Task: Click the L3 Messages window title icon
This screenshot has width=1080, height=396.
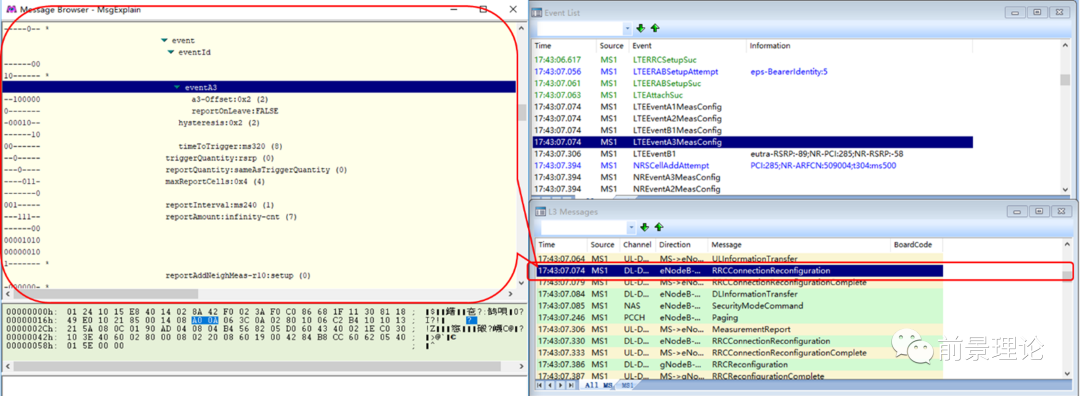Action: click(x=540, y=211)
